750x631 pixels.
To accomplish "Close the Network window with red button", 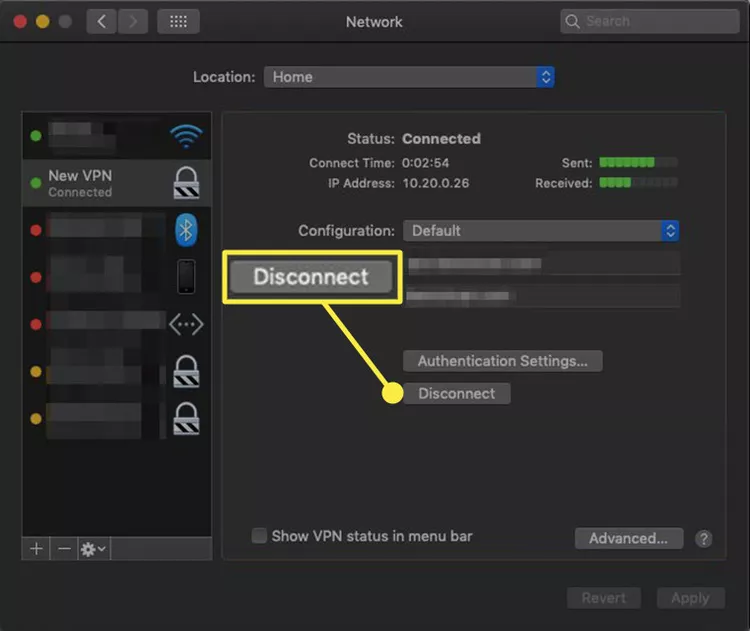I will pos(20,22).
